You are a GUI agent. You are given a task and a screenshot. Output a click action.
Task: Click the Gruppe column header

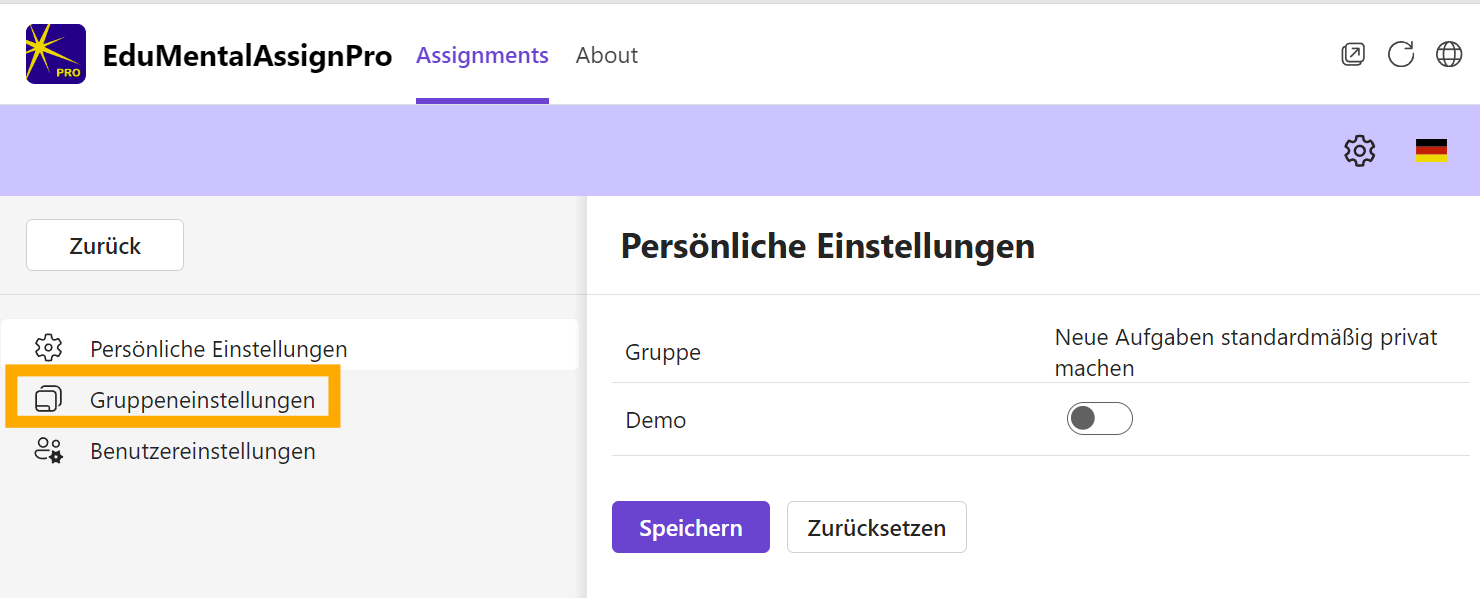click(x=662, y=352)
